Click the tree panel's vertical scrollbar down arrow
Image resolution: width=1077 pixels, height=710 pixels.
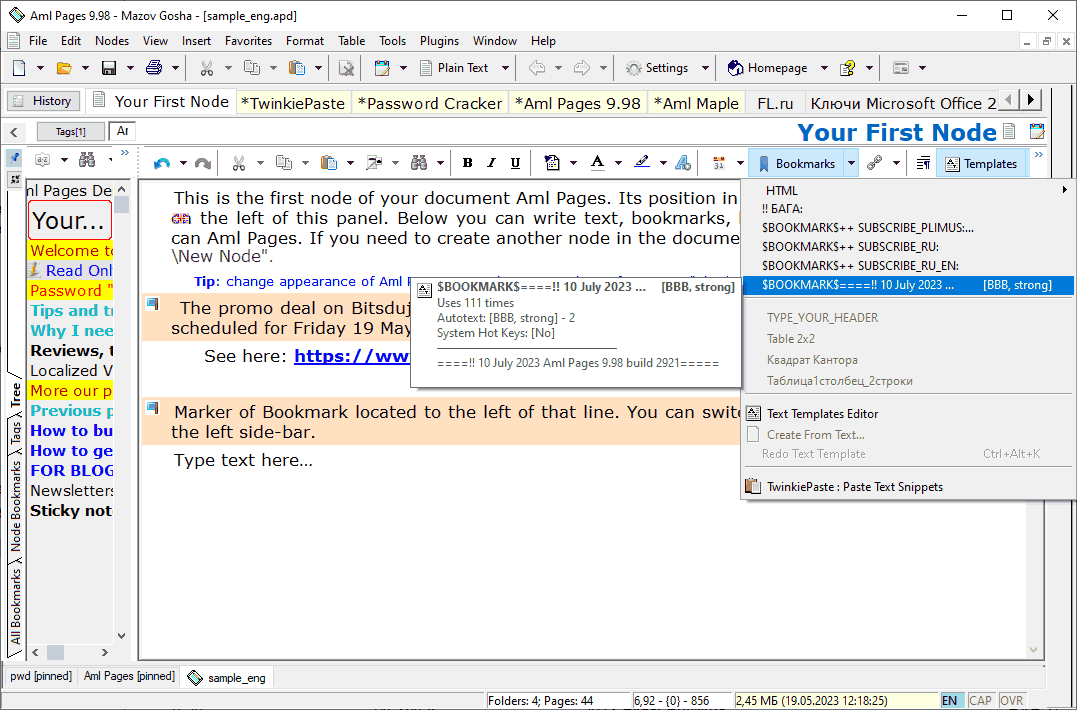coord(122,636)
